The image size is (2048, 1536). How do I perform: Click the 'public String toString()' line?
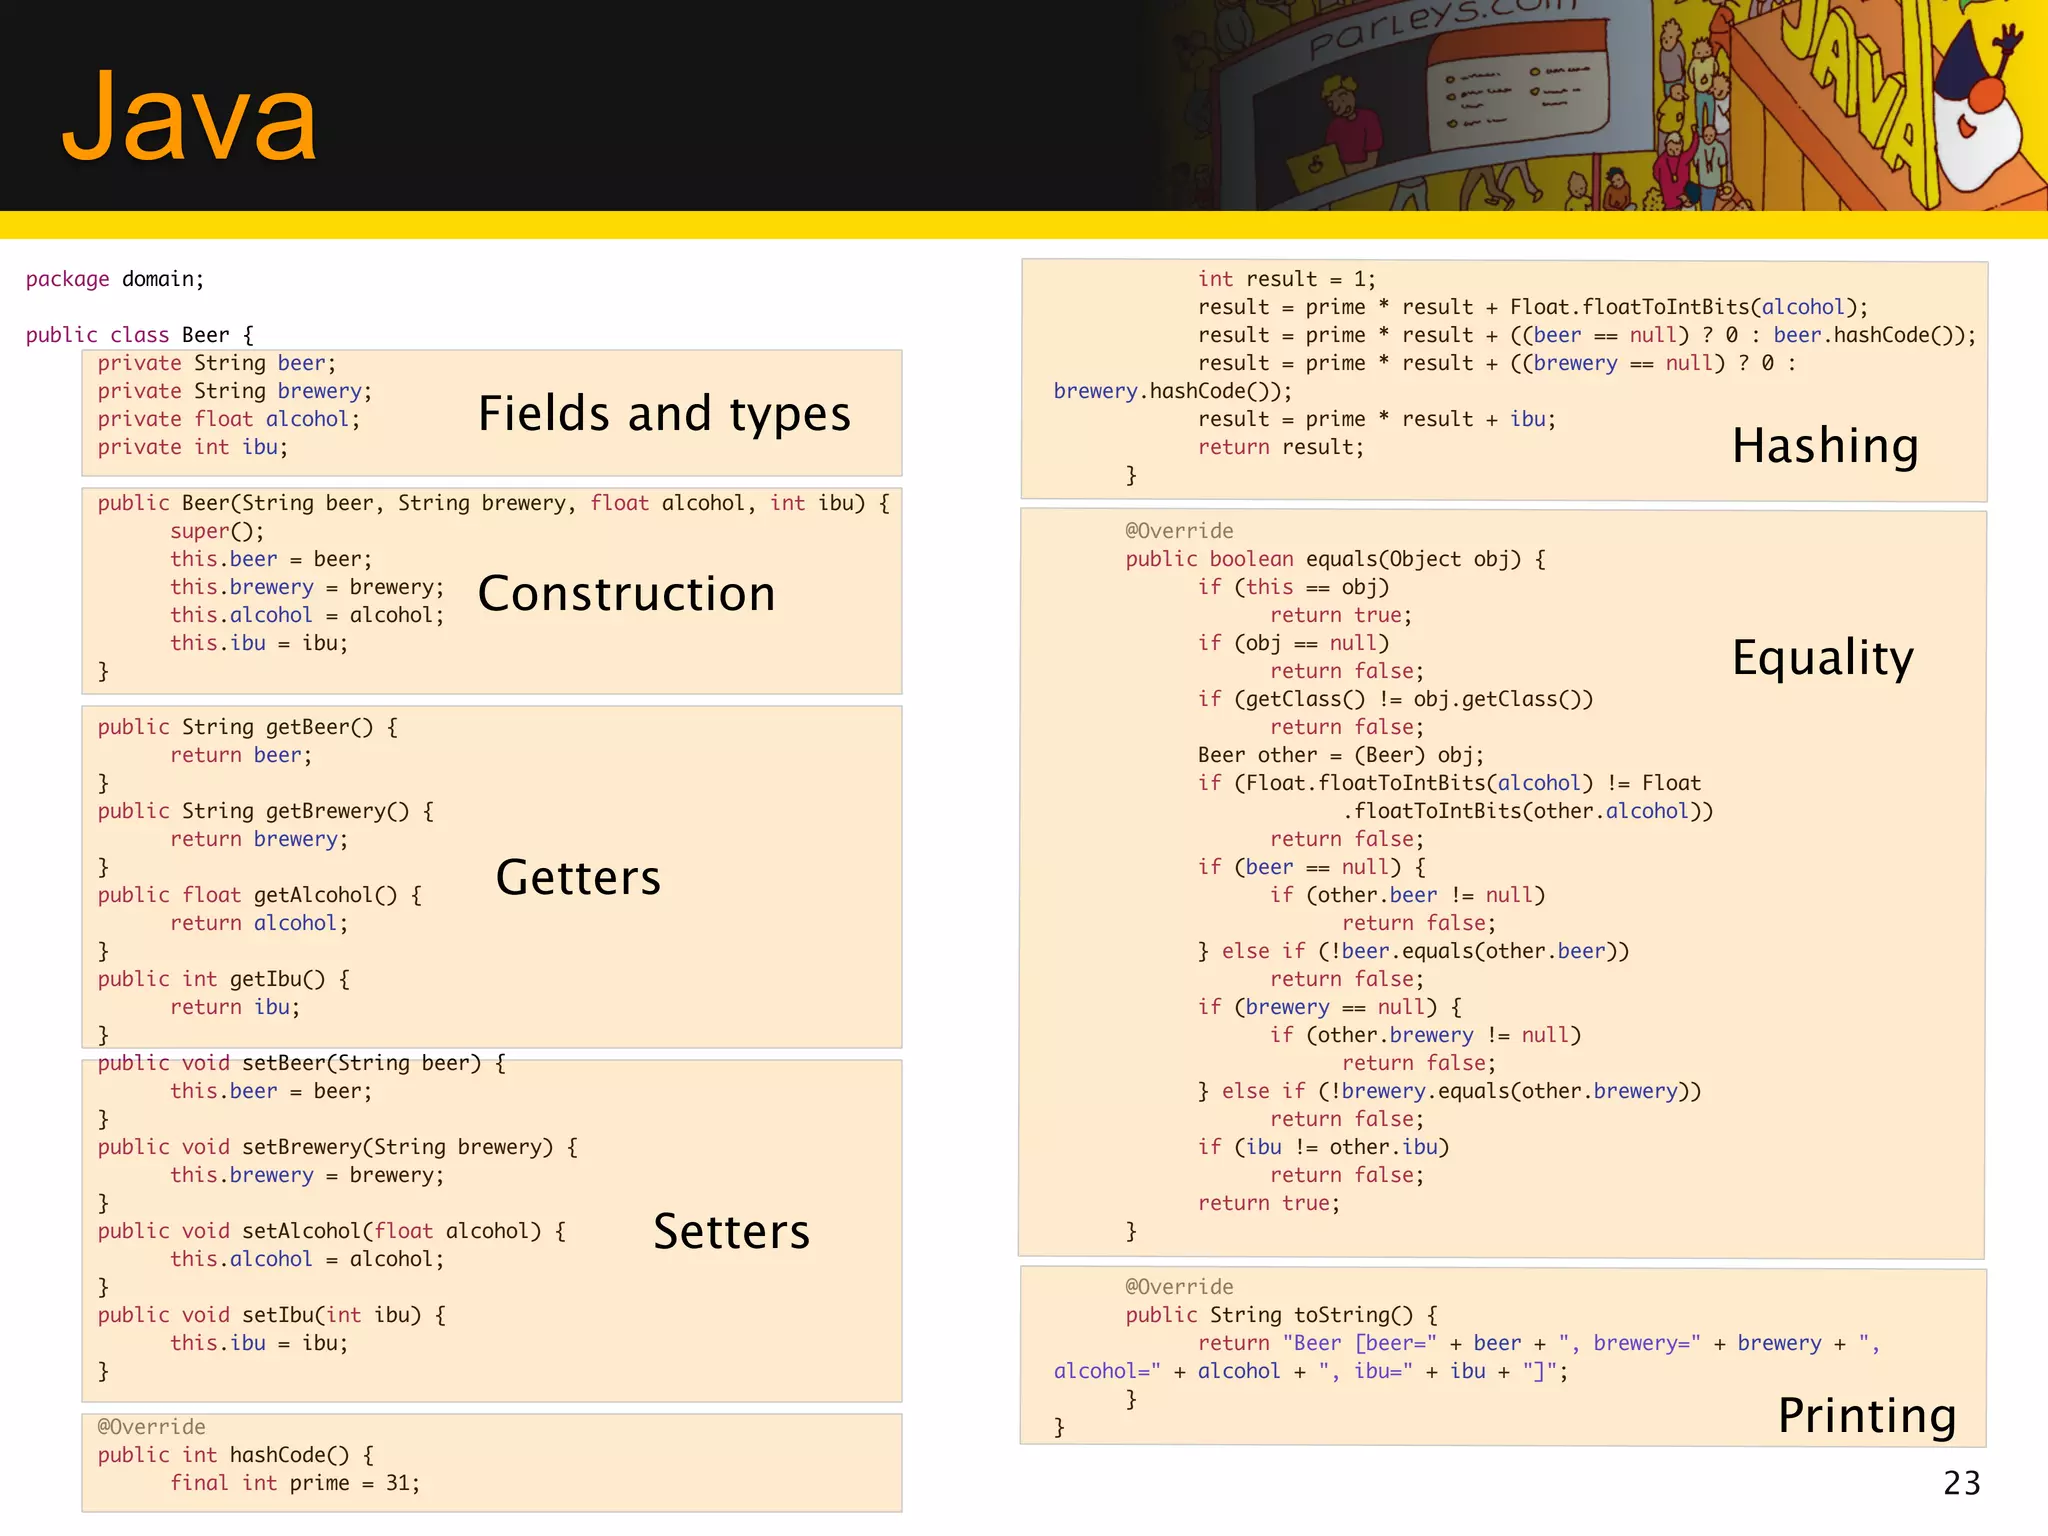click(1281, 1315)
